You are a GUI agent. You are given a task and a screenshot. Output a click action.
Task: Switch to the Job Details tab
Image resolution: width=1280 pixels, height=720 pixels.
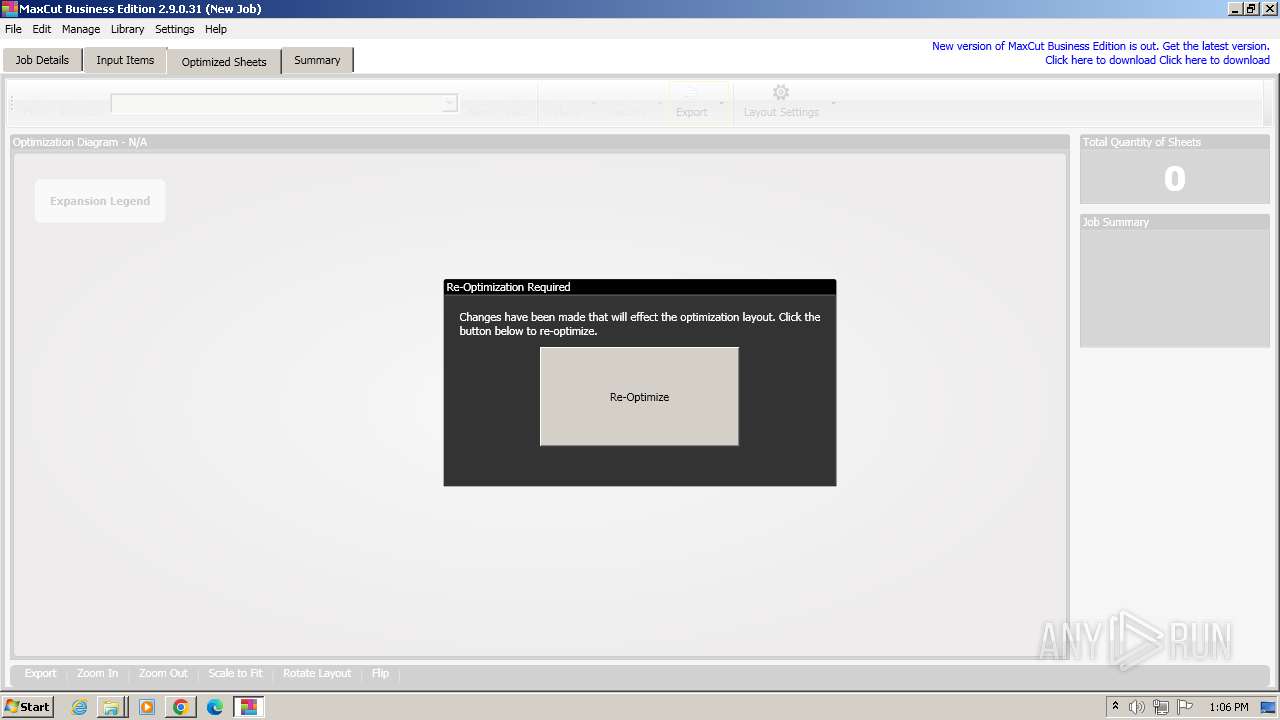click(42, 60)
